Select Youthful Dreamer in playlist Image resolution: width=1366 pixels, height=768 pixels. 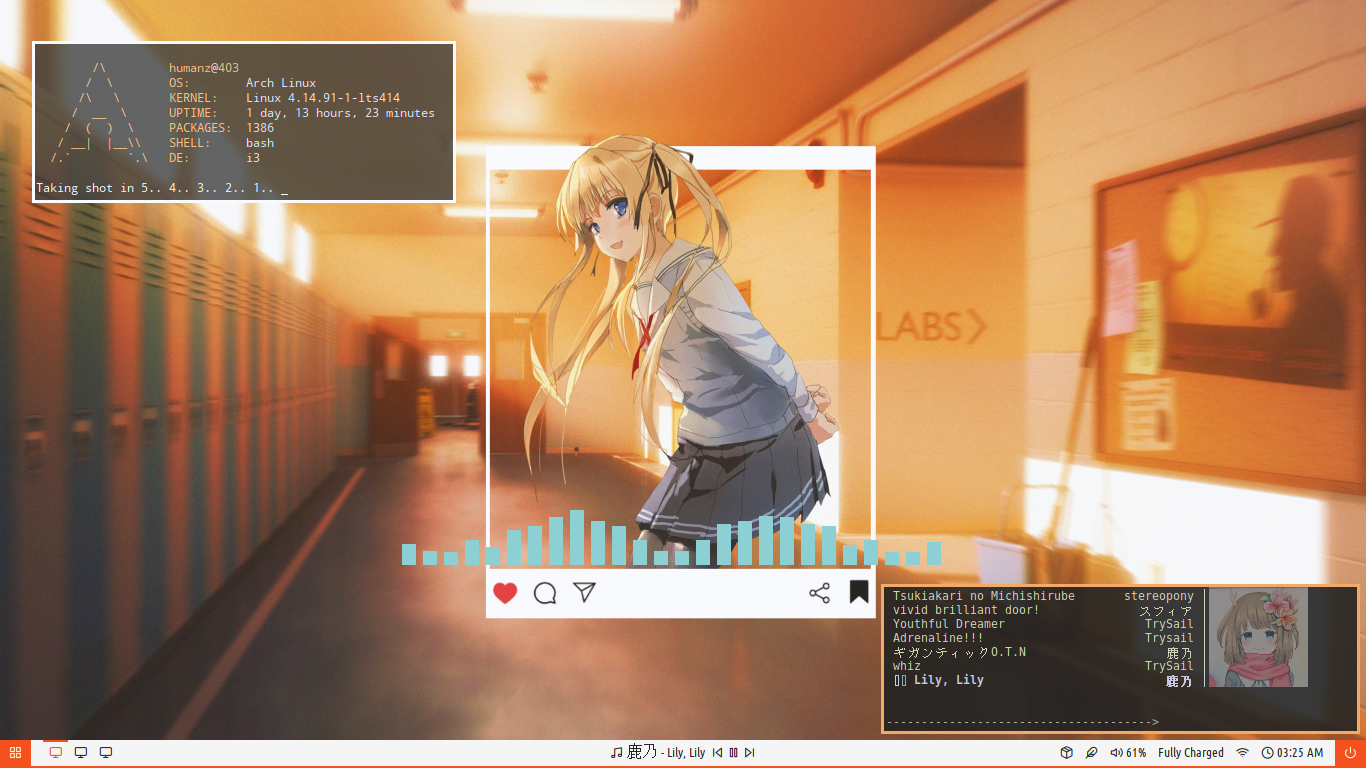tap(949, 624)
